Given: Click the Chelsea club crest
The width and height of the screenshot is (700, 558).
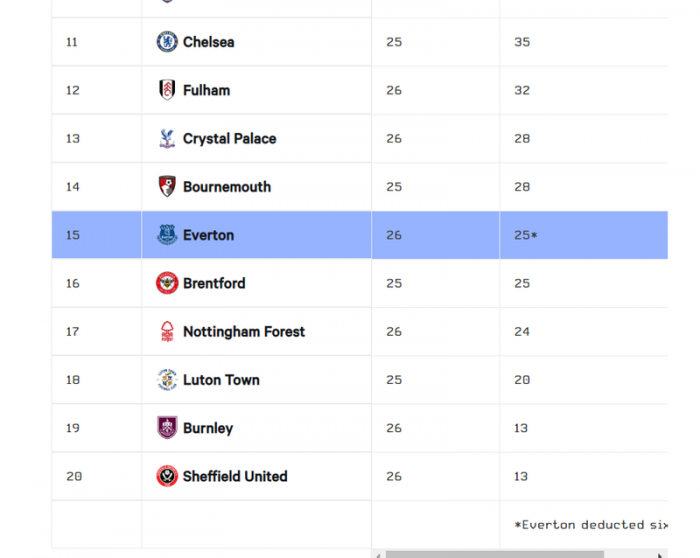Looking at the screenshot, I should pos(167,42).
